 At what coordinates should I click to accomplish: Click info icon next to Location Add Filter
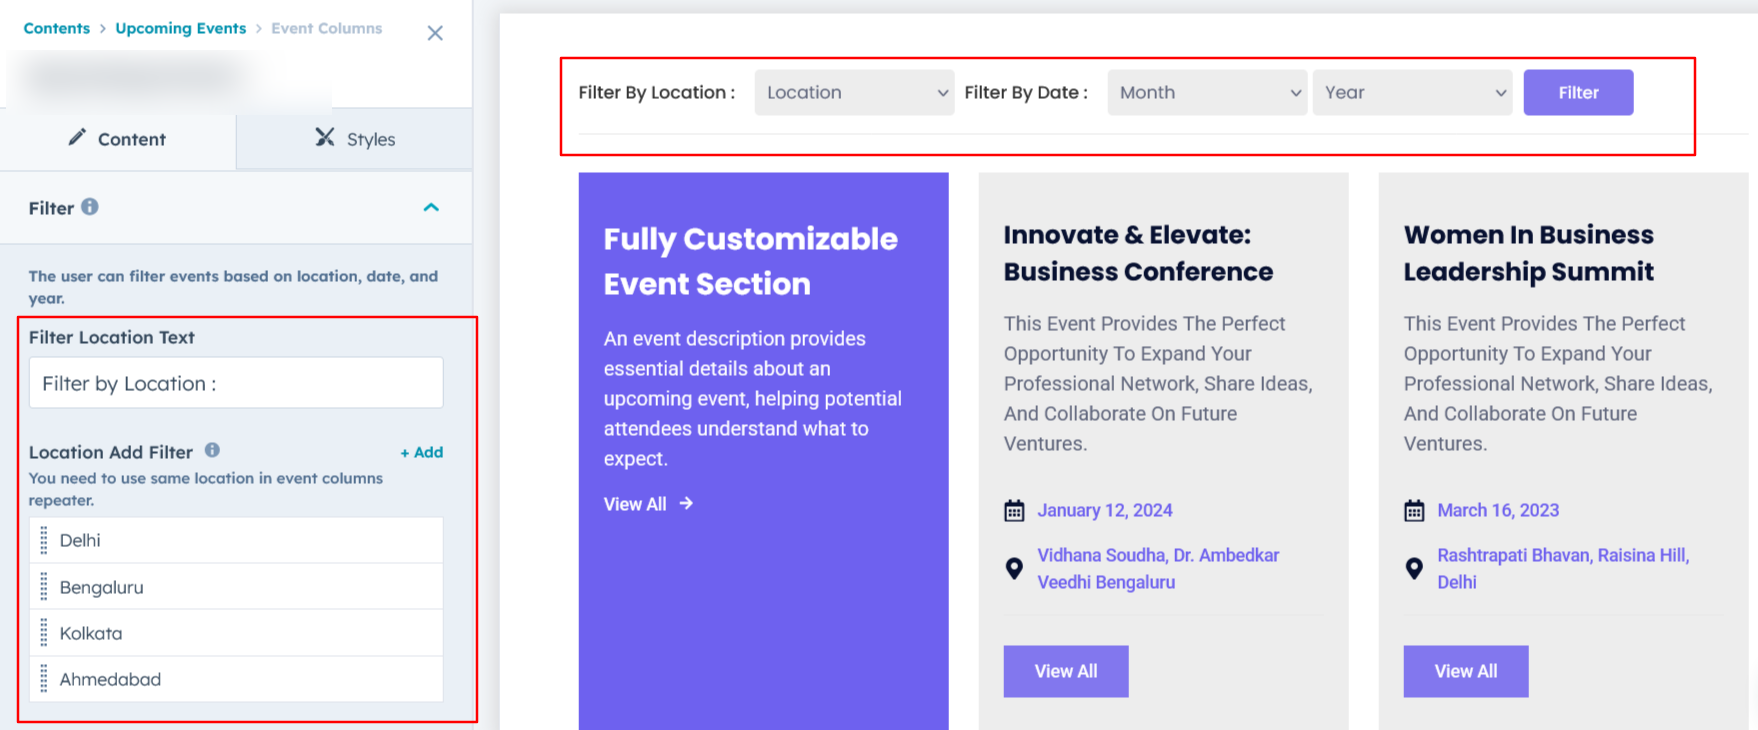pos(212,451)
